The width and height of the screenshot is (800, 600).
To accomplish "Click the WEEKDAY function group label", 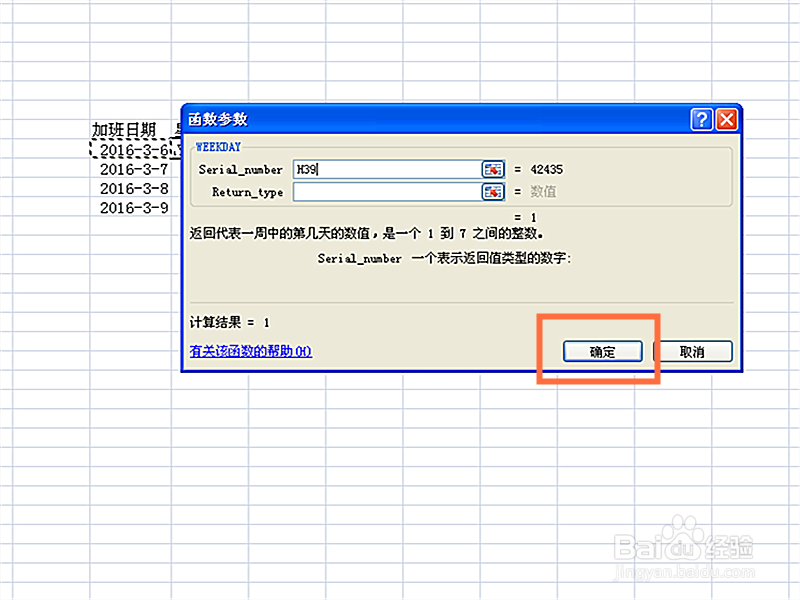I will (x=218, y=147).
